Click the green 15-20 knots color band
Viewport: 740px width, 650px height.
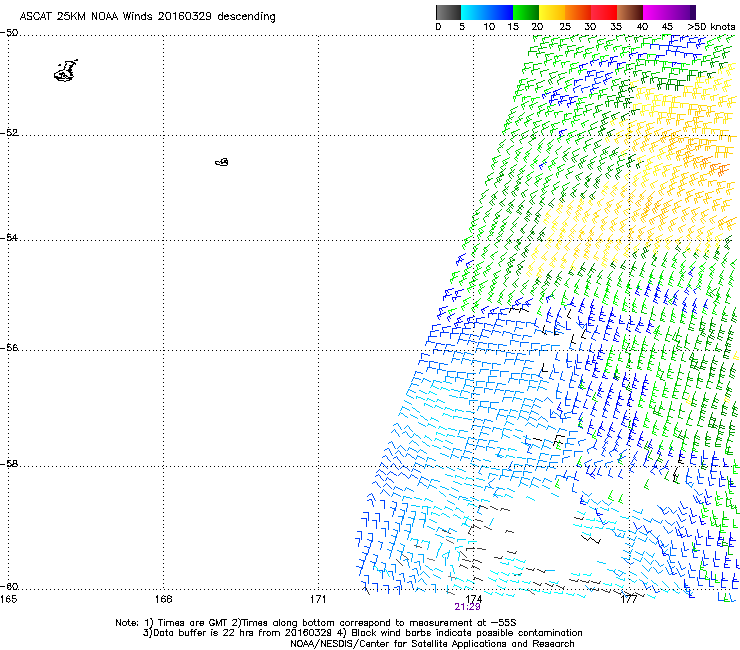[x=525, y=12]
